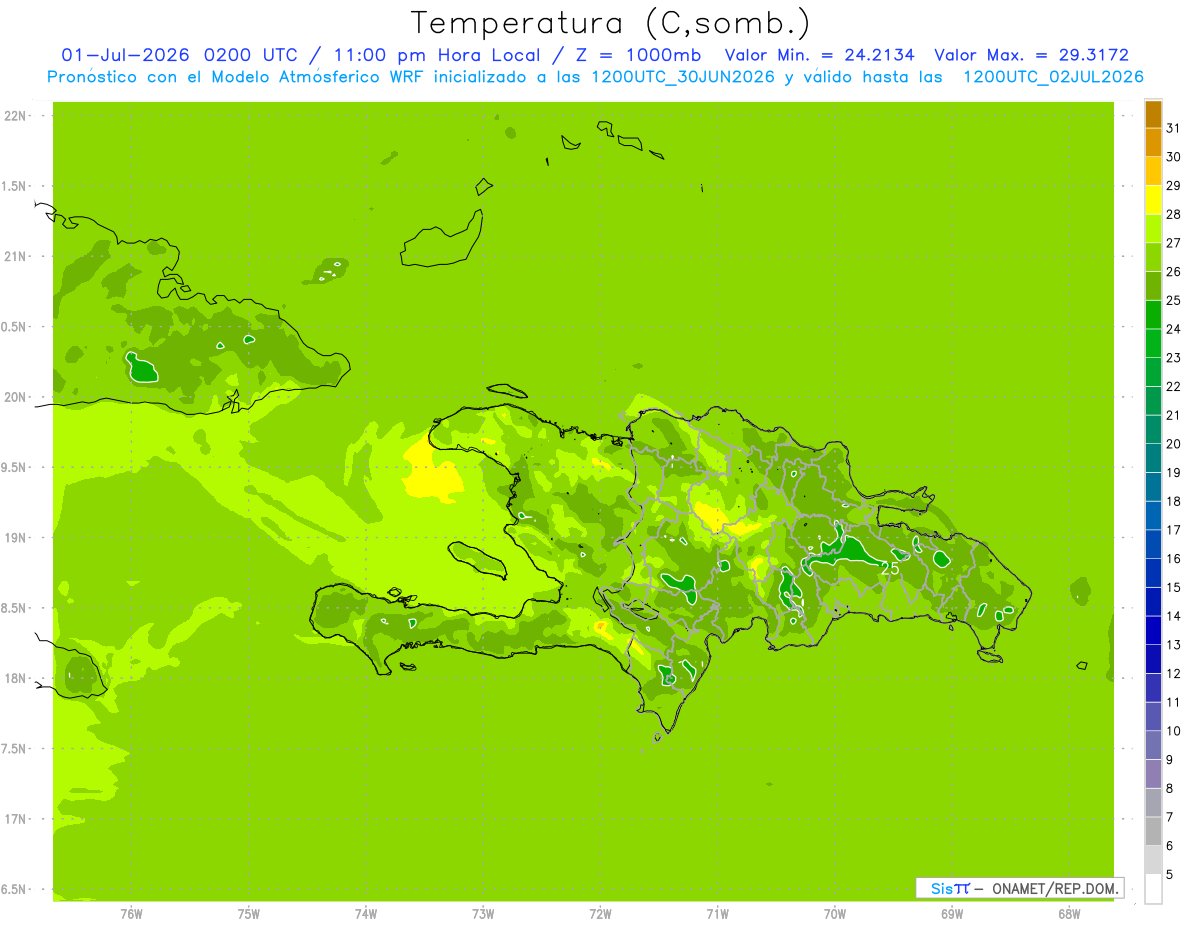Click the '73W' longitude label
Viewport: 1200px width, 927px height.
(x=483, y=914)
